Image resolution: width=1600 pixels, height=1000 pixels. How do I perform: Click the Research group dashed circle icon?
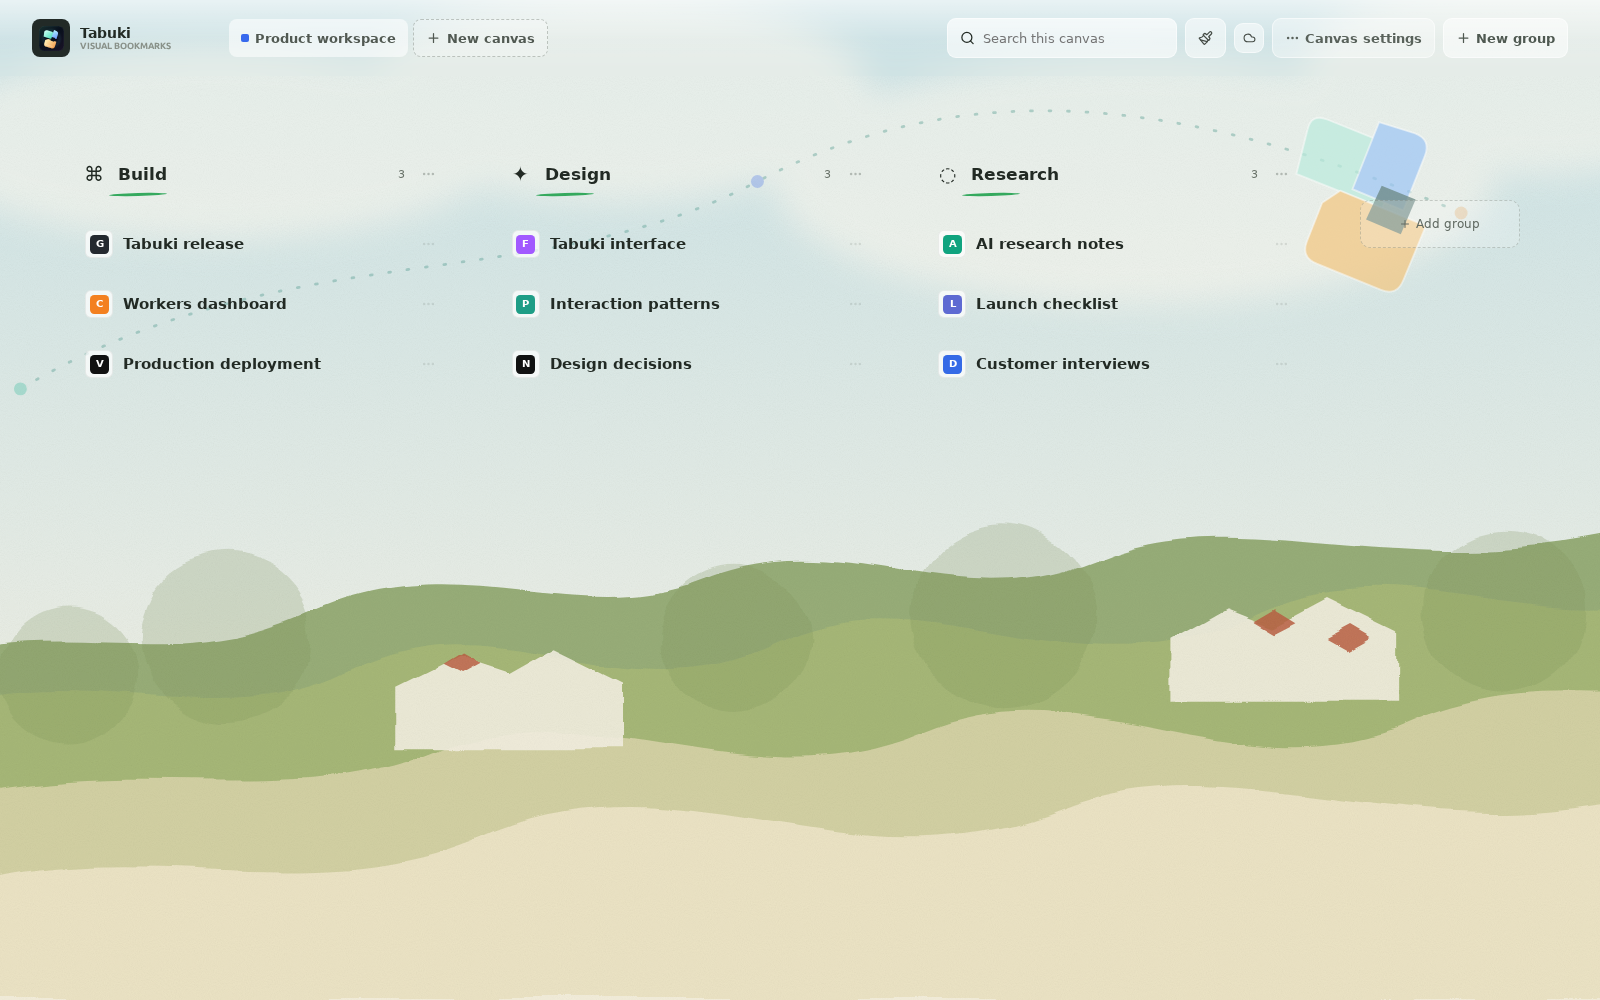click(948, 175)
